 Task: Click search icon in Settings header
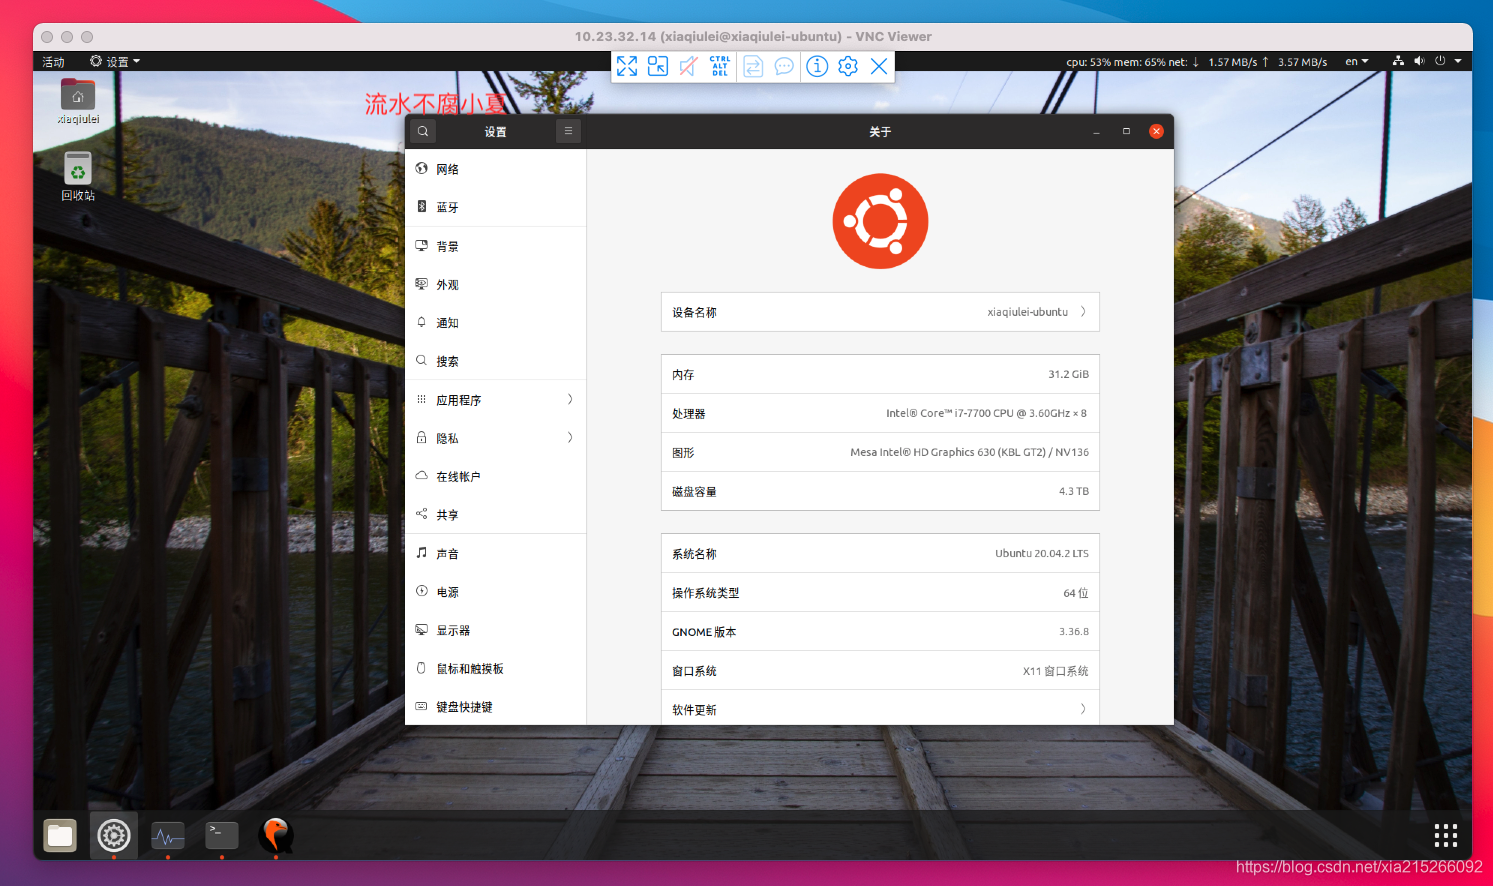[423, 131]
